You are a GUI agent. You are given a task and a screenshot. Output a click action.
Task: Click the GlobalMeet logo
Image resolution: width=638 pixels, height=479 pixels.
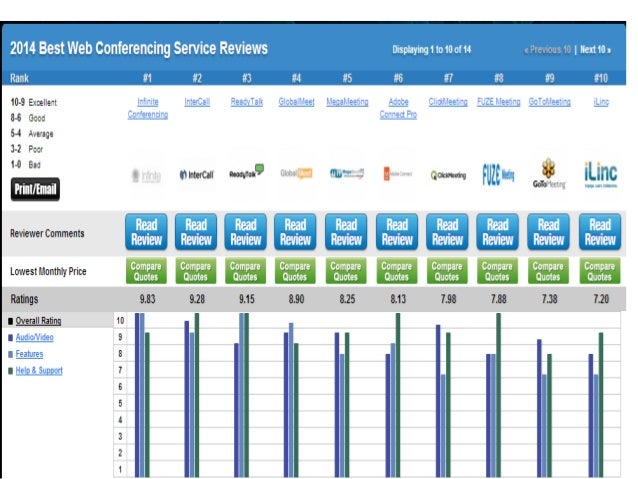pyautogui.click(x=296, y=173)
